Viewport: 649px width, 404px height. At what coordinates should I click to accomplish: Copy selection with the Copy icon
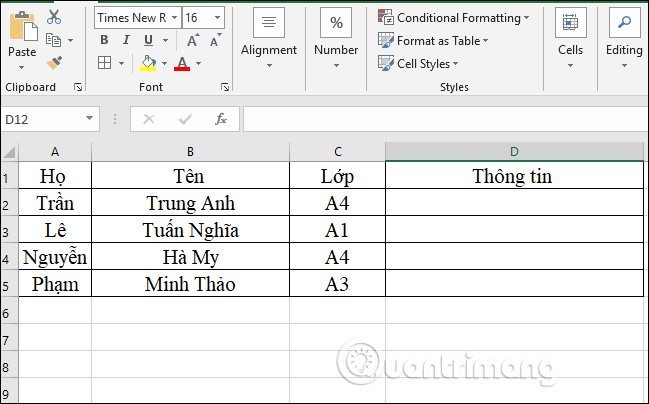[x=53, y=40]
